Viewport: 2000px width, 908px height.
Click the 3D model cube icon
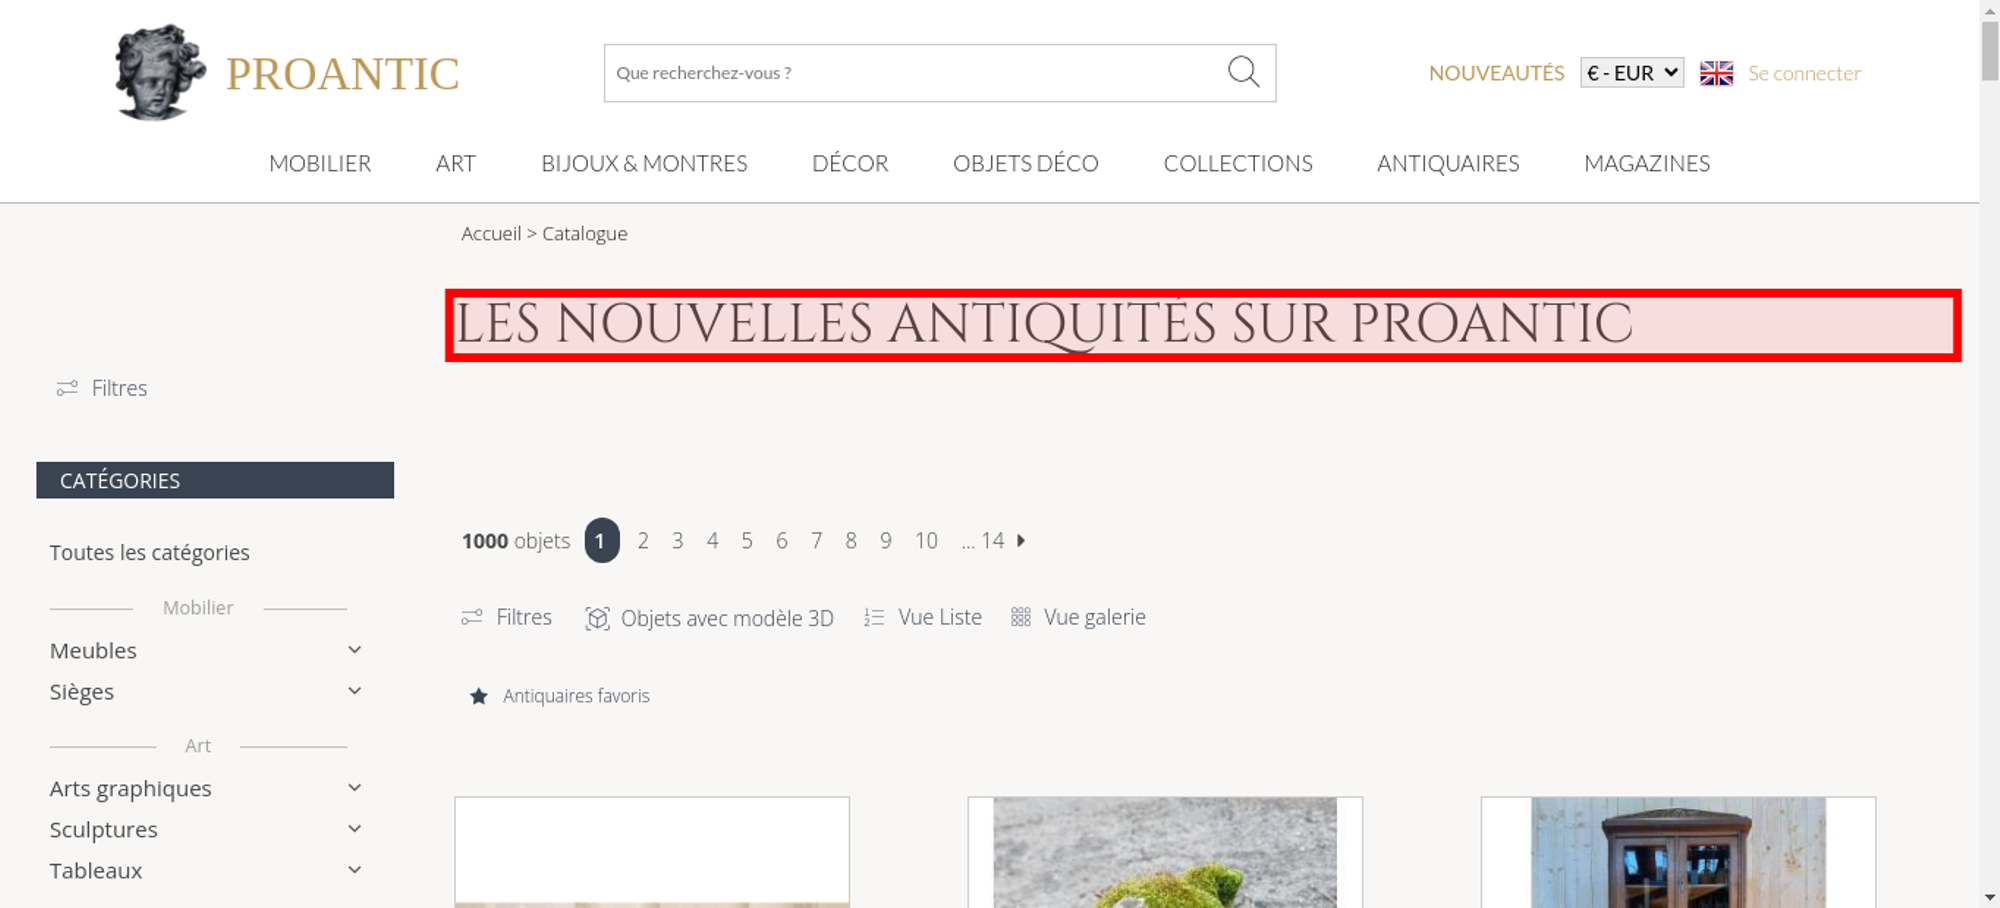597,618
